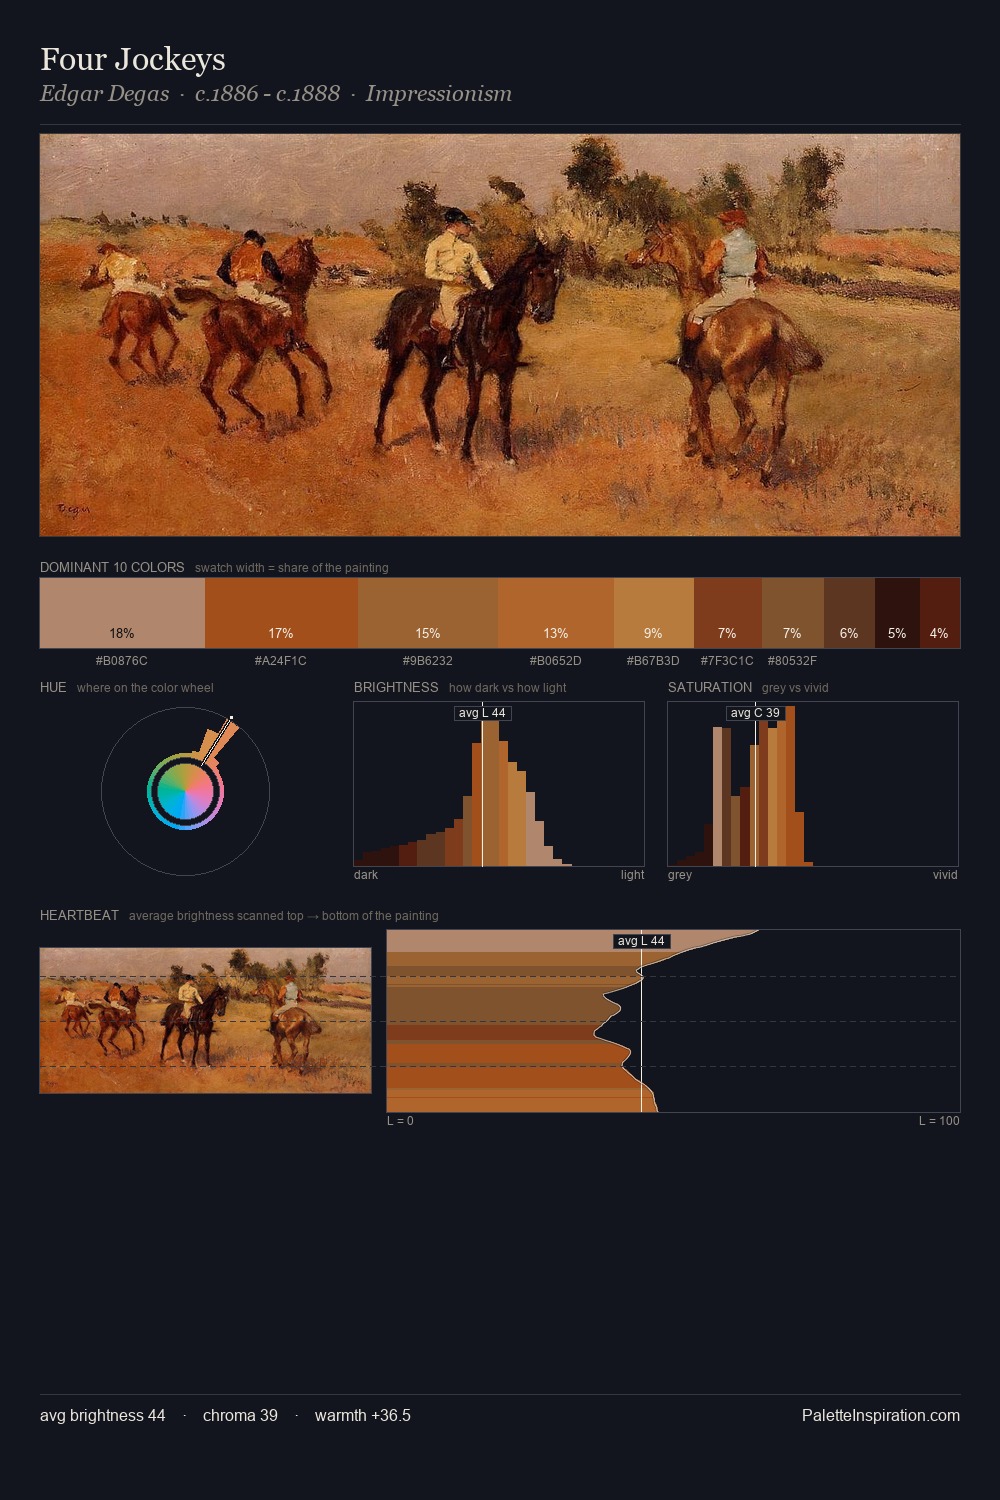Click the Degas signature in the painting

pyautogui.click(x=74, y=509)
